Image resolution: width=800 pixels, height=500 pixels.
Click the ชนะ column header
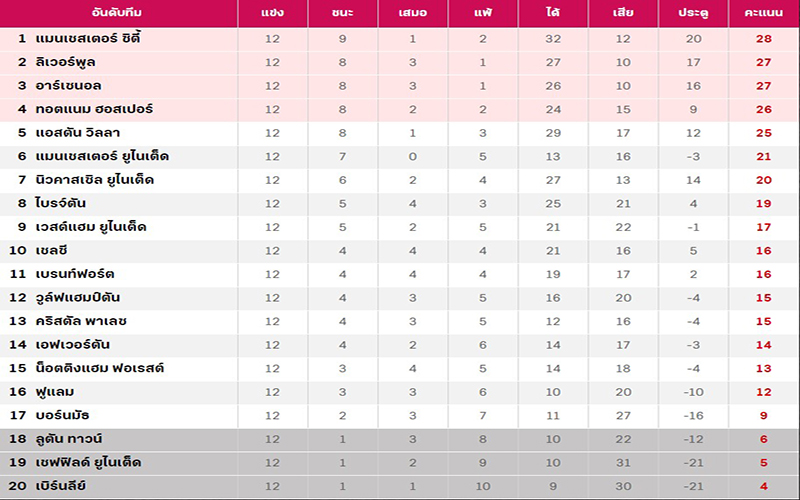pos(342,13)
